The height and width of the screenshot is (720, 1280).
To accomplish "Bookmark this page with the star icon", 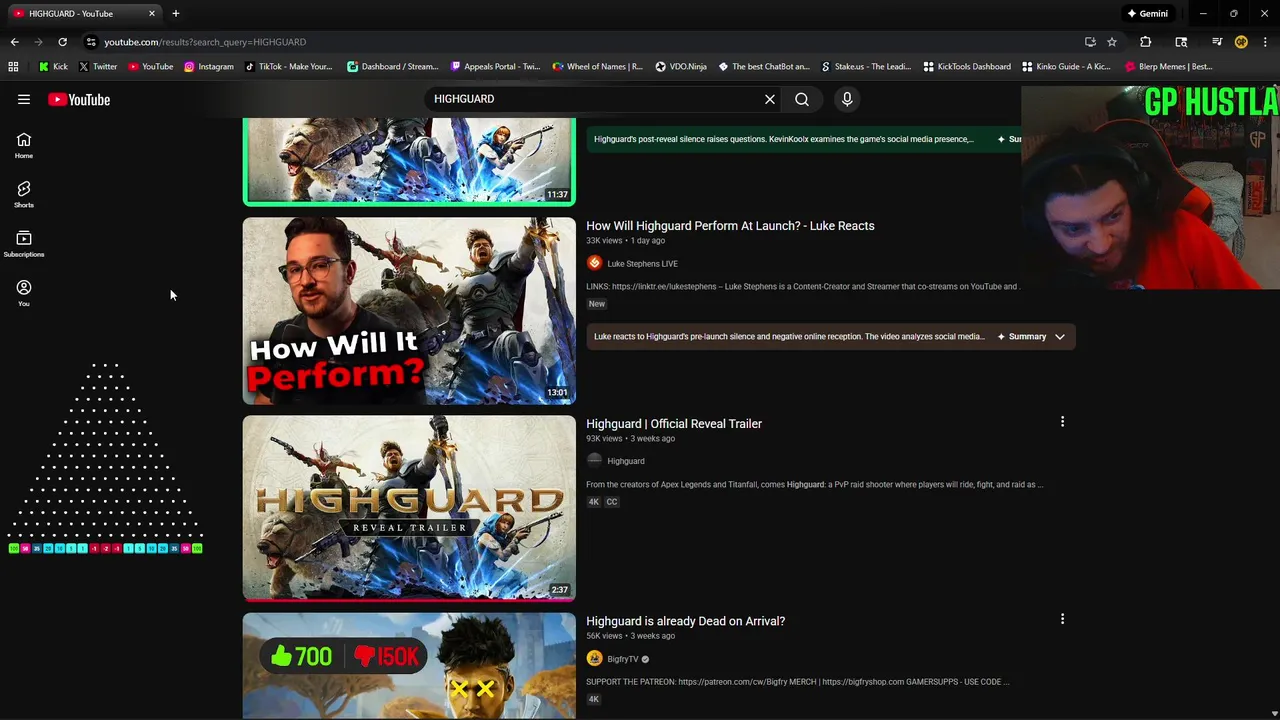I will click(x=1112, y=42).
